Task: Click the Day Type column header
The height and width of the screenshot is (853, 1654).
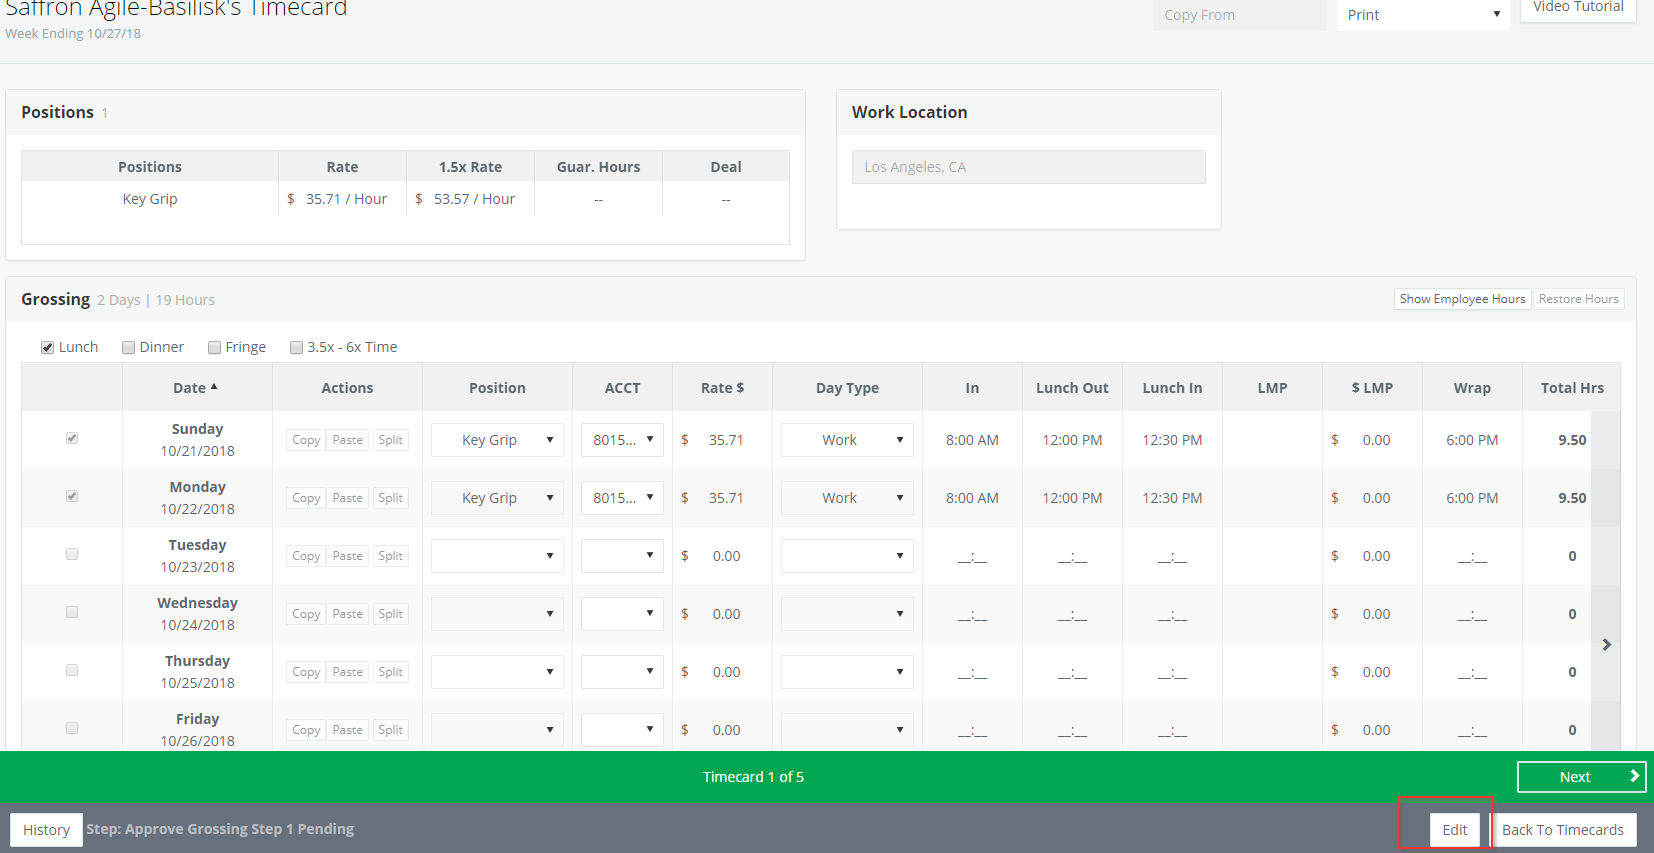Action: click(847, 388)
